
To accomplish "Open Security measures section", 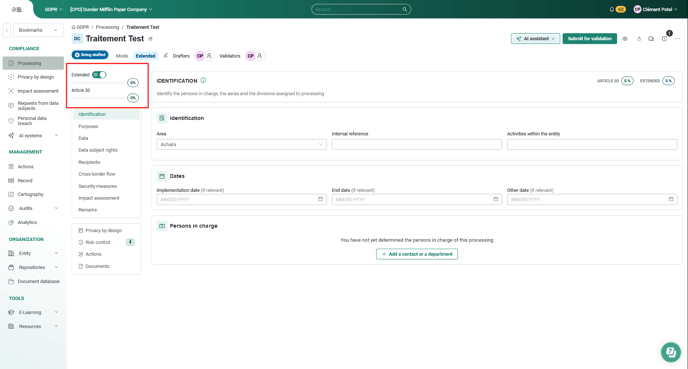I will click(97, 186).
